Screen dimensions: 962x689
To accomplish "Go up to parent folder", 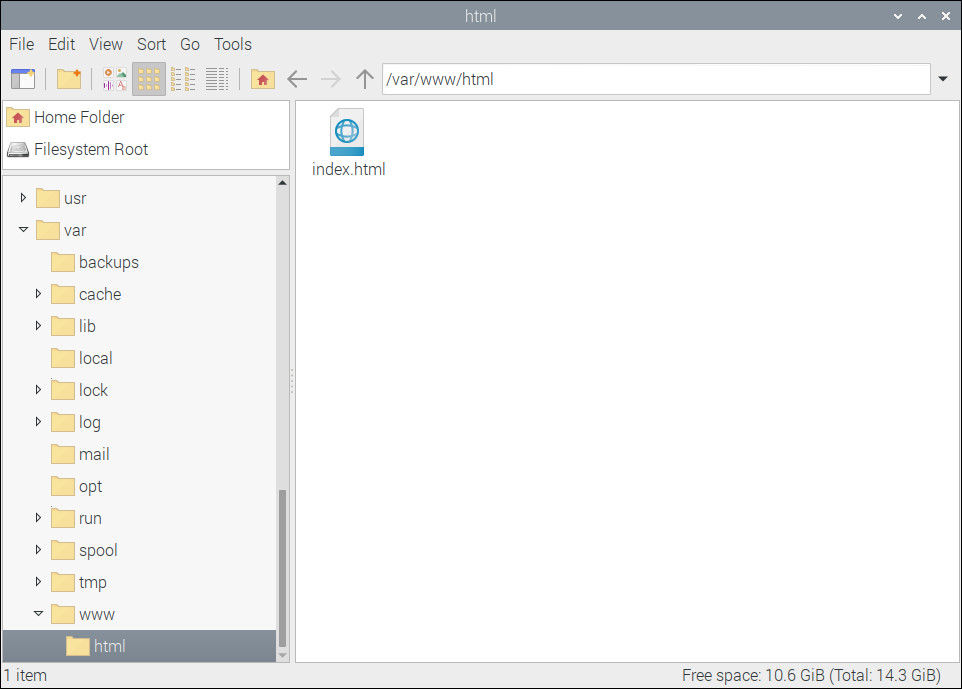I will (364, 79).
